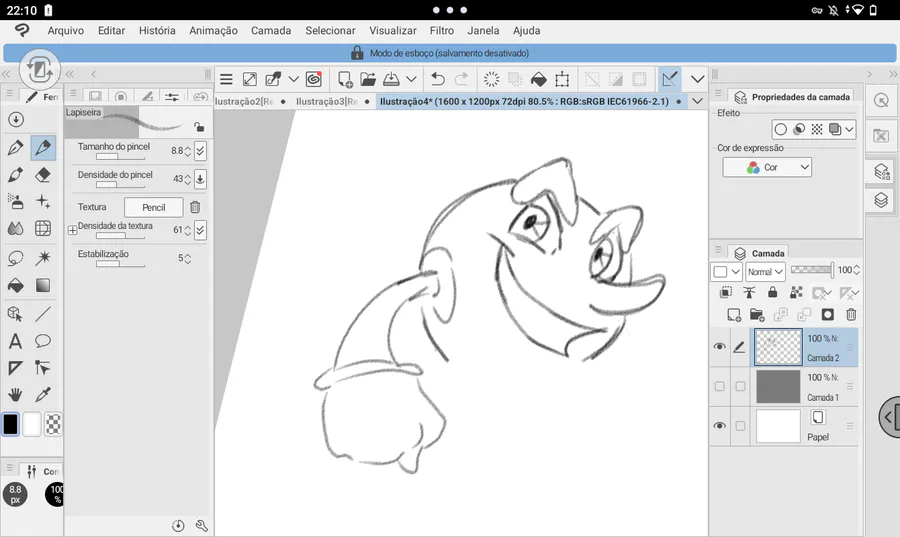
Task: Click the Pencil texture button
Action: pyautogui.click(x=154, y=207)
